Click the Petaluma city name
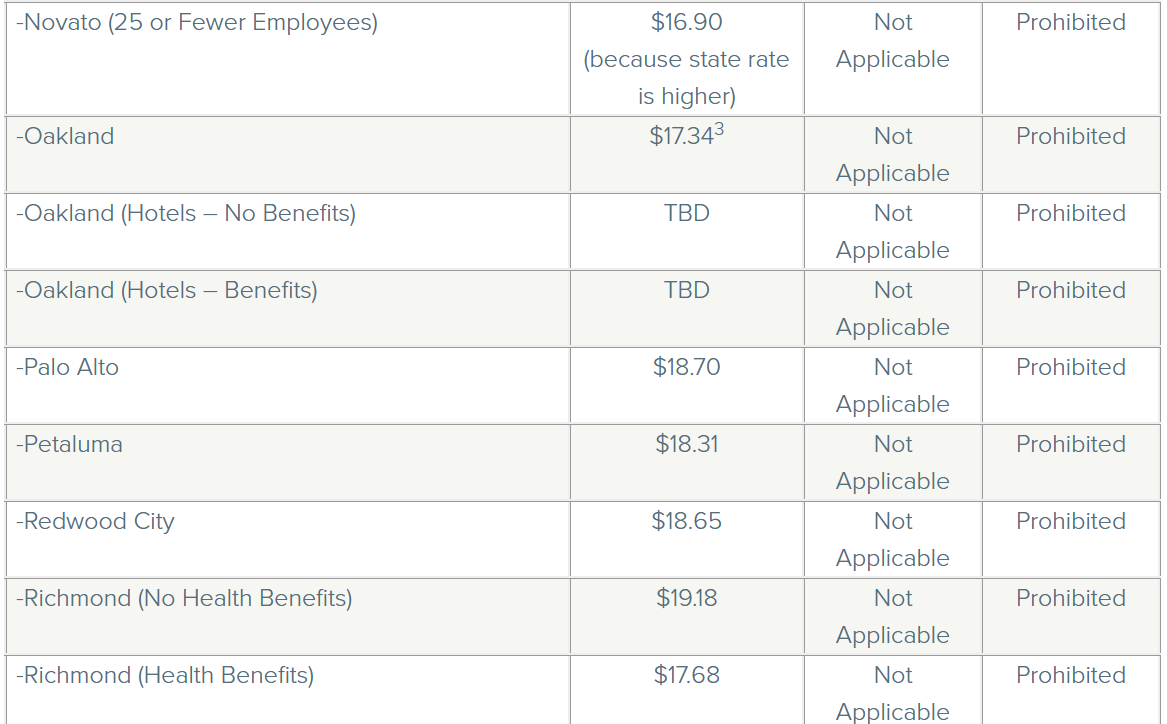Image resolution: width=1167 pixels, height=724 pixels. point(70,445)
